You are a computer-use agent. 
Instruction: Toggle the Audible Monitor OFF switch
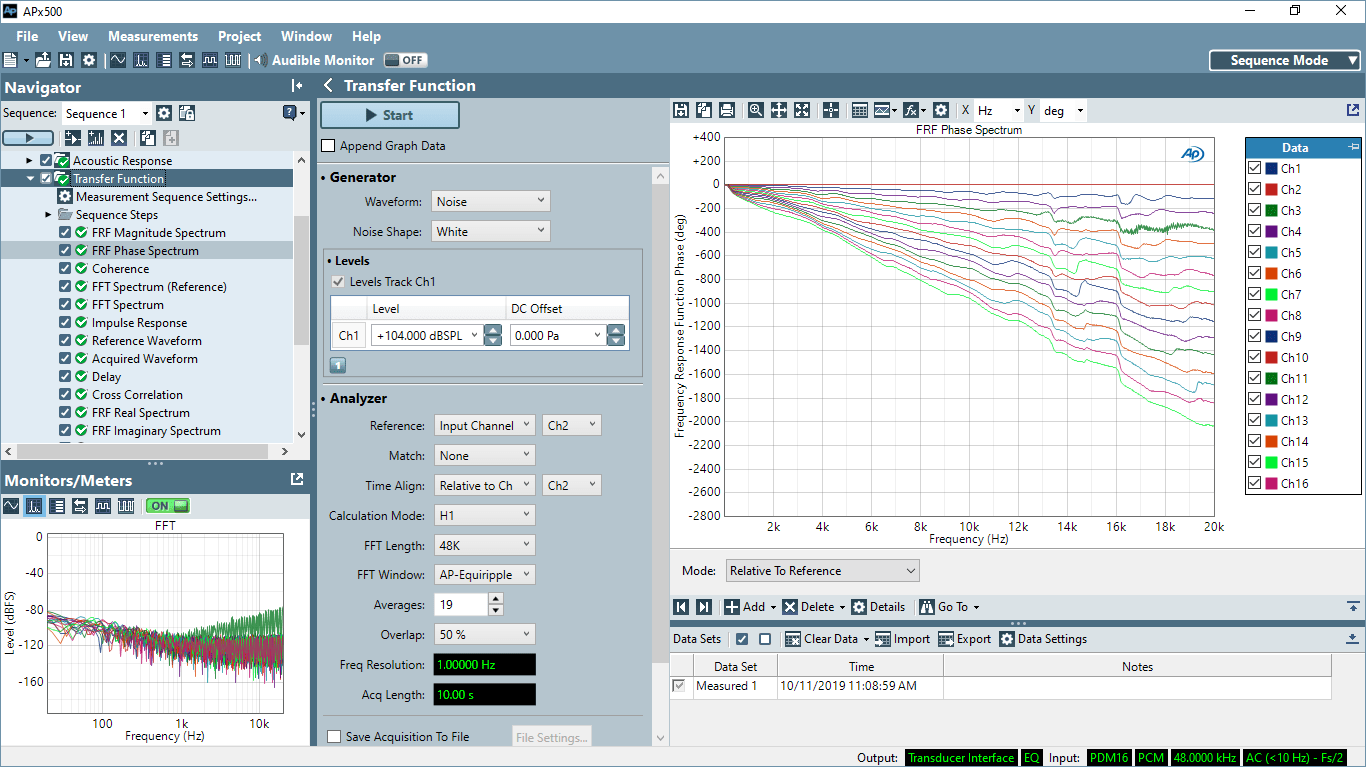[x=405, y=60]
